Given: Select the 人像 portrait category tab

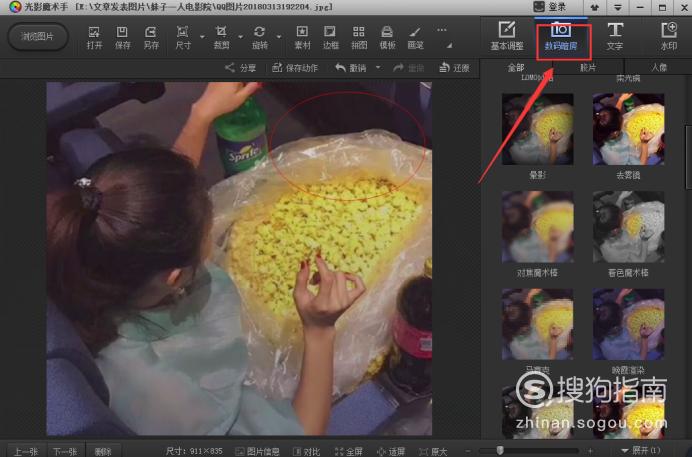Looking at the screenshot, I should (x=658, y=67).
